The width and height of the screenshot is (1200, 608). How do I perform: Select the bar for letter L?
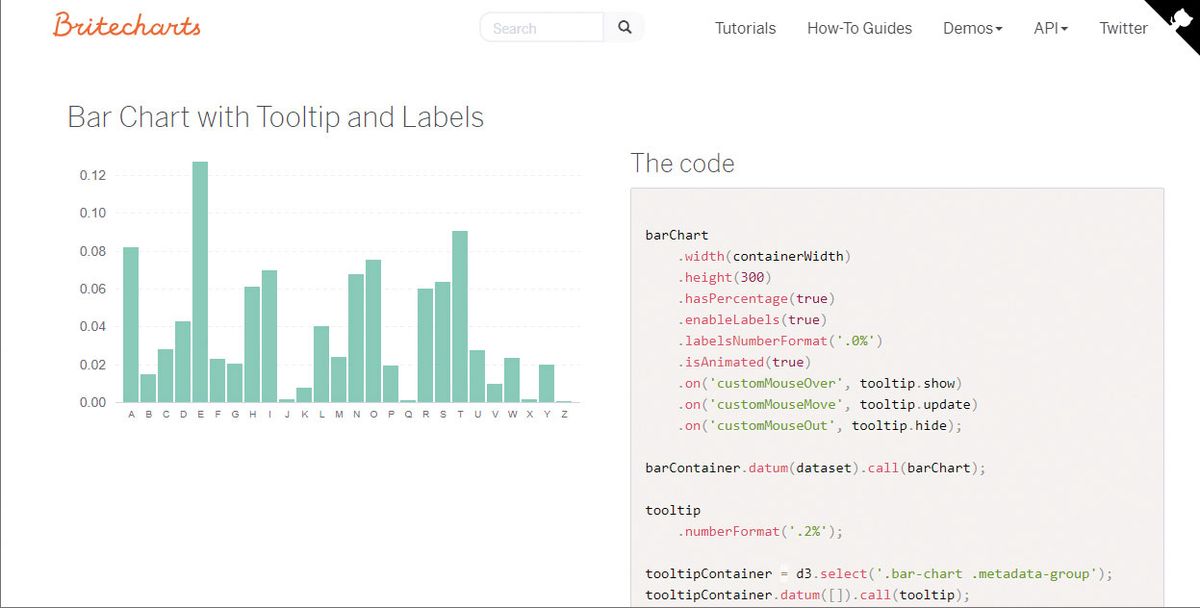coord(321,364)
